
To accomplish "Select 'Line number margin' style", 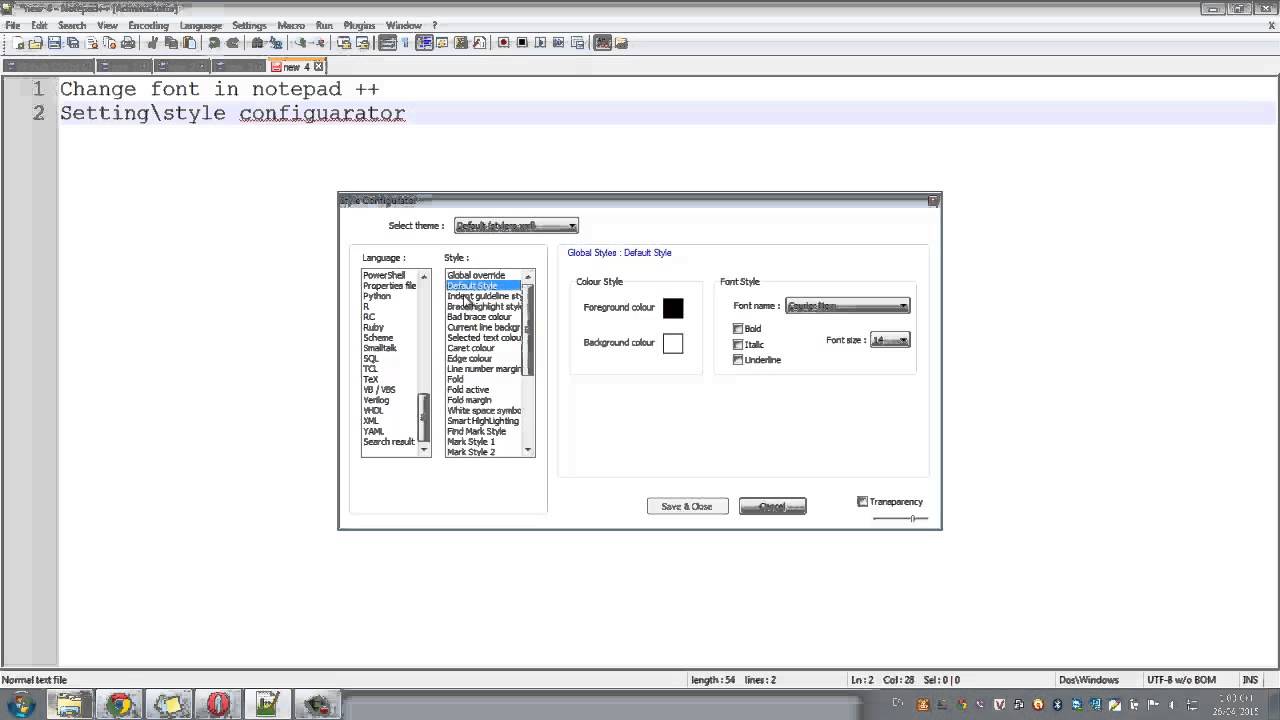I will click(x=484, y=369).
